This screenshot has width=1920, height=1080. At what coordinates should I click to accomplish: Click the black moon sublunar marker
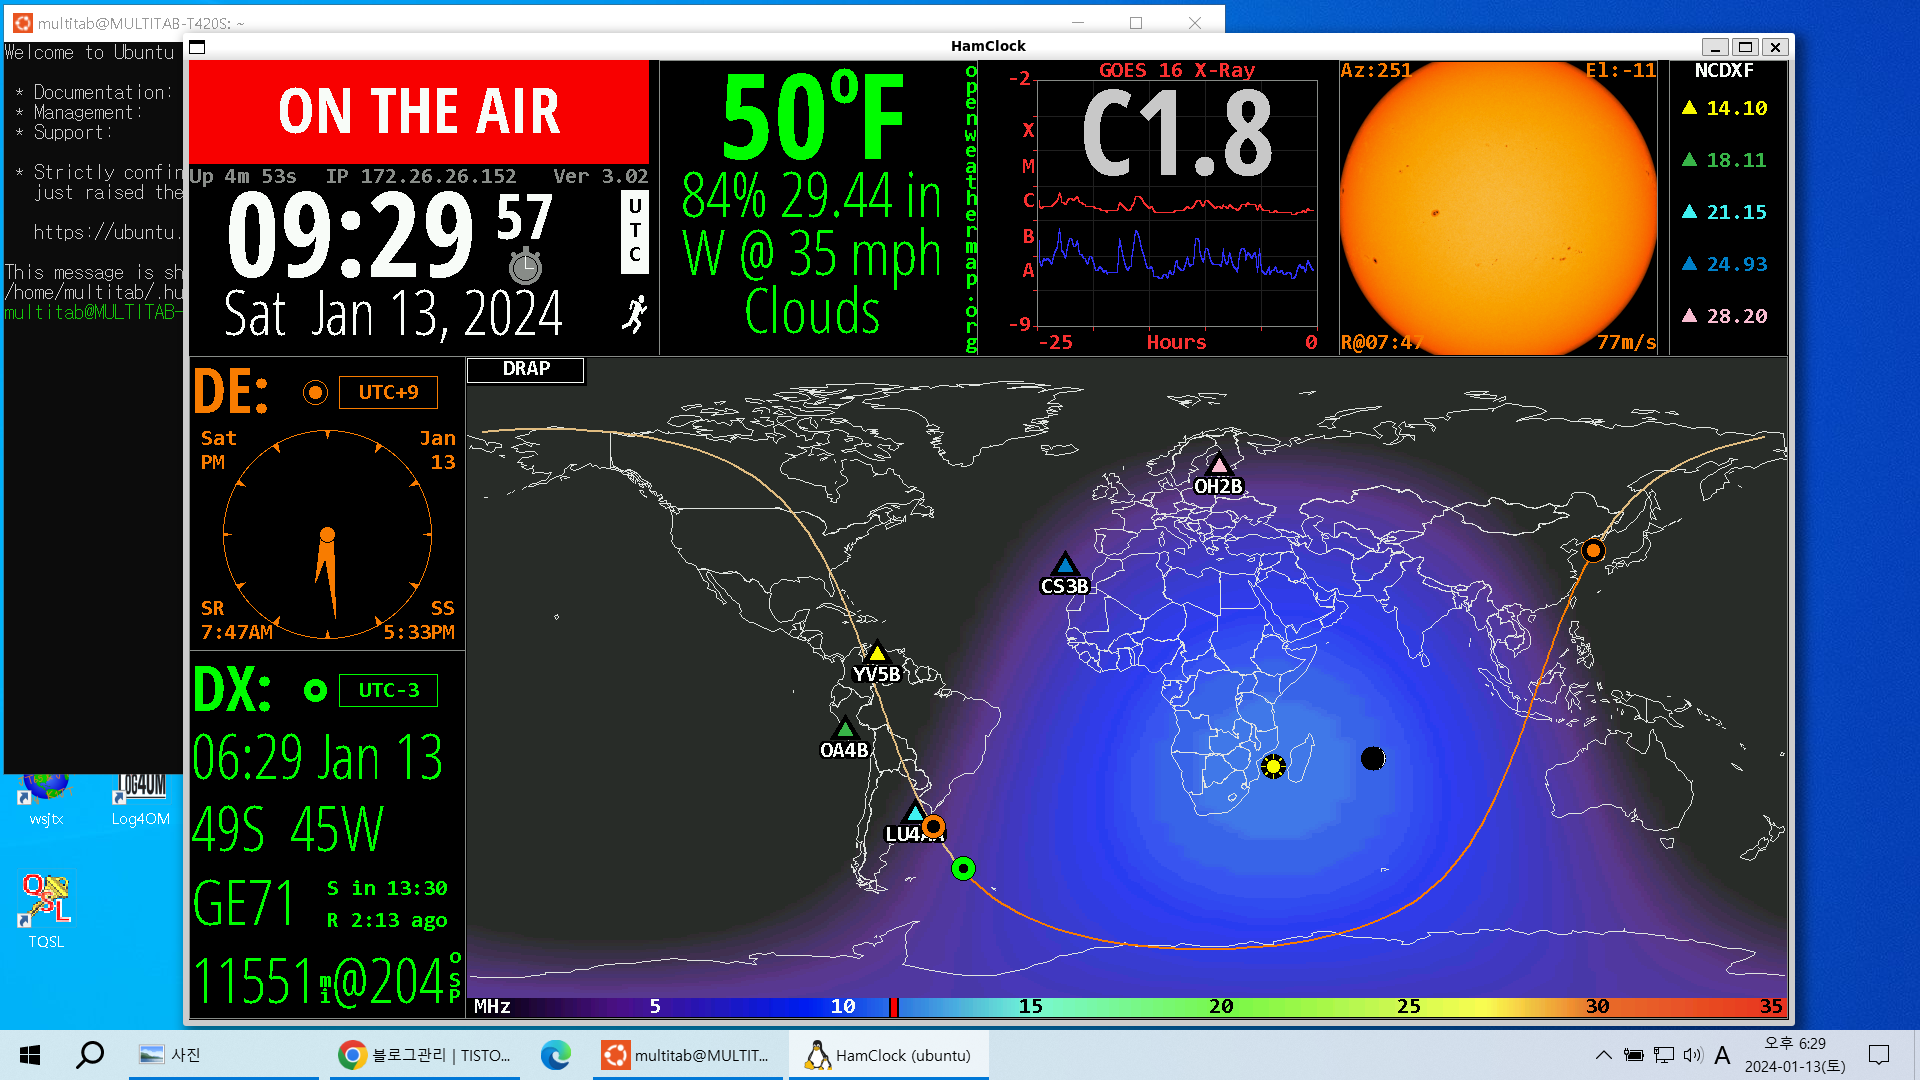[x=1373, y=759]
